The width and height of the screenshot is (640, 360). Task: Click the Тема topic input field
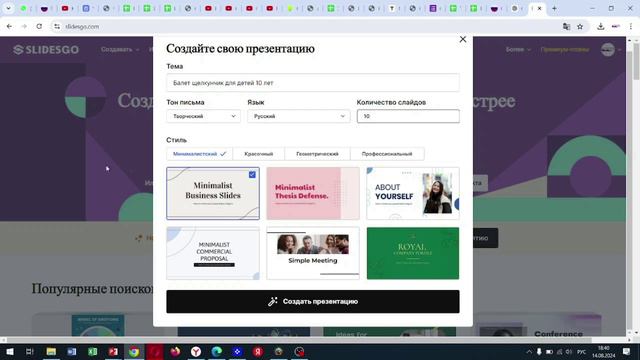pyautogui.click(x=313, y=83)
